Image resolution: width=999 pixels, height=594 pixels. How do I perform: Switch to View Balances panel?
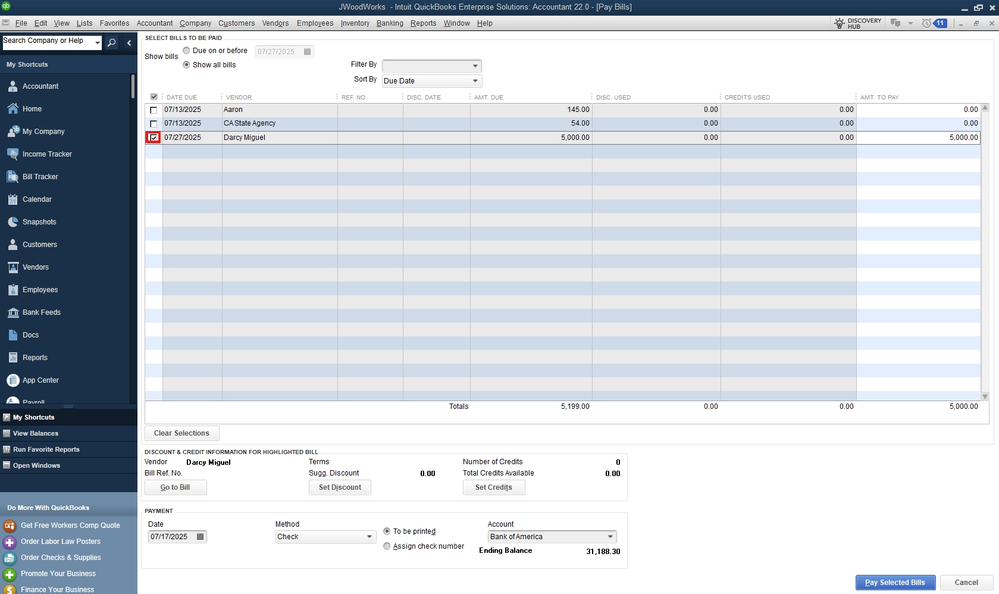click(x=36, y=433)
